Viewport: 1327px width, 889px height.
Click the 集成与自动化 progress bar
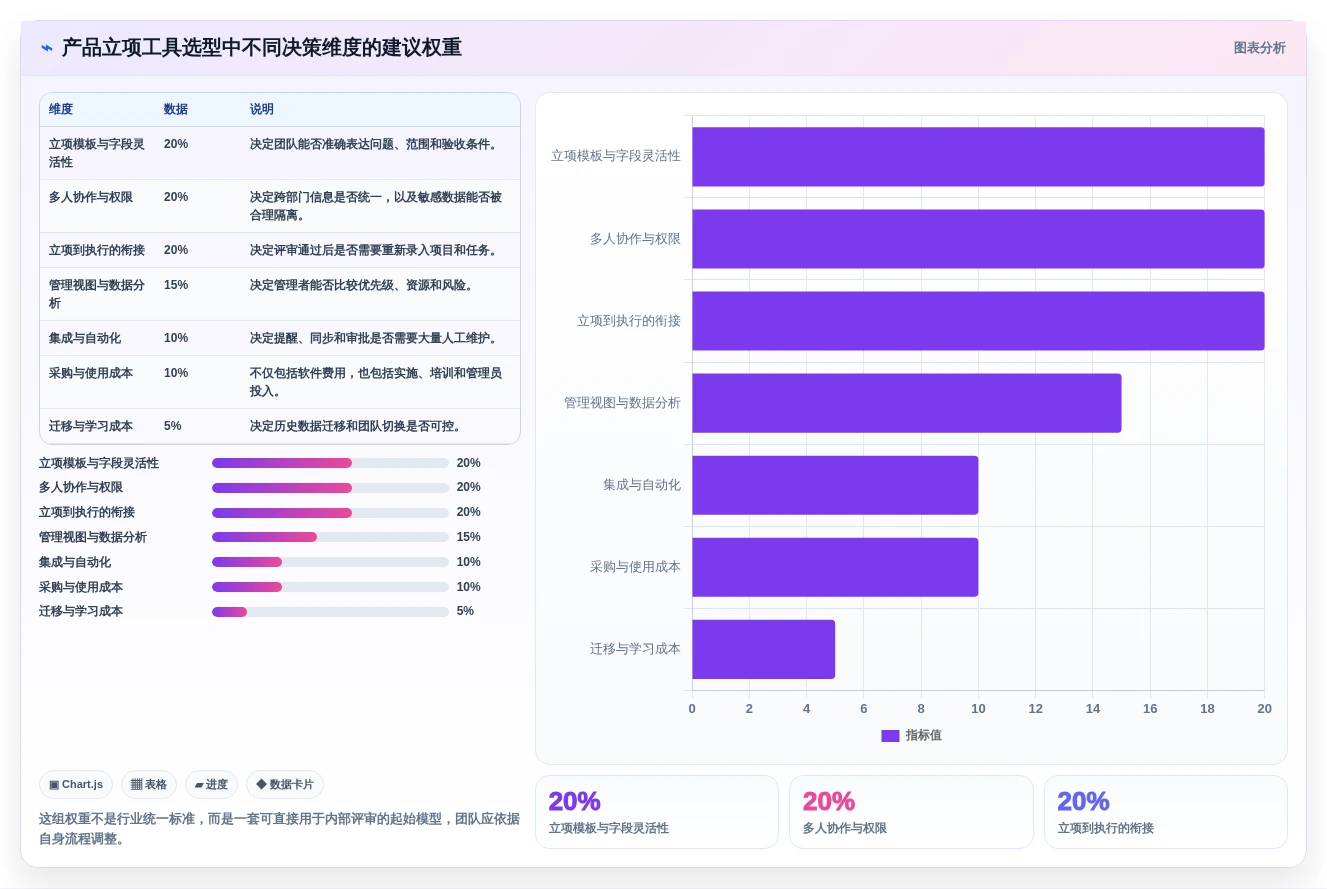pos(330,562)
